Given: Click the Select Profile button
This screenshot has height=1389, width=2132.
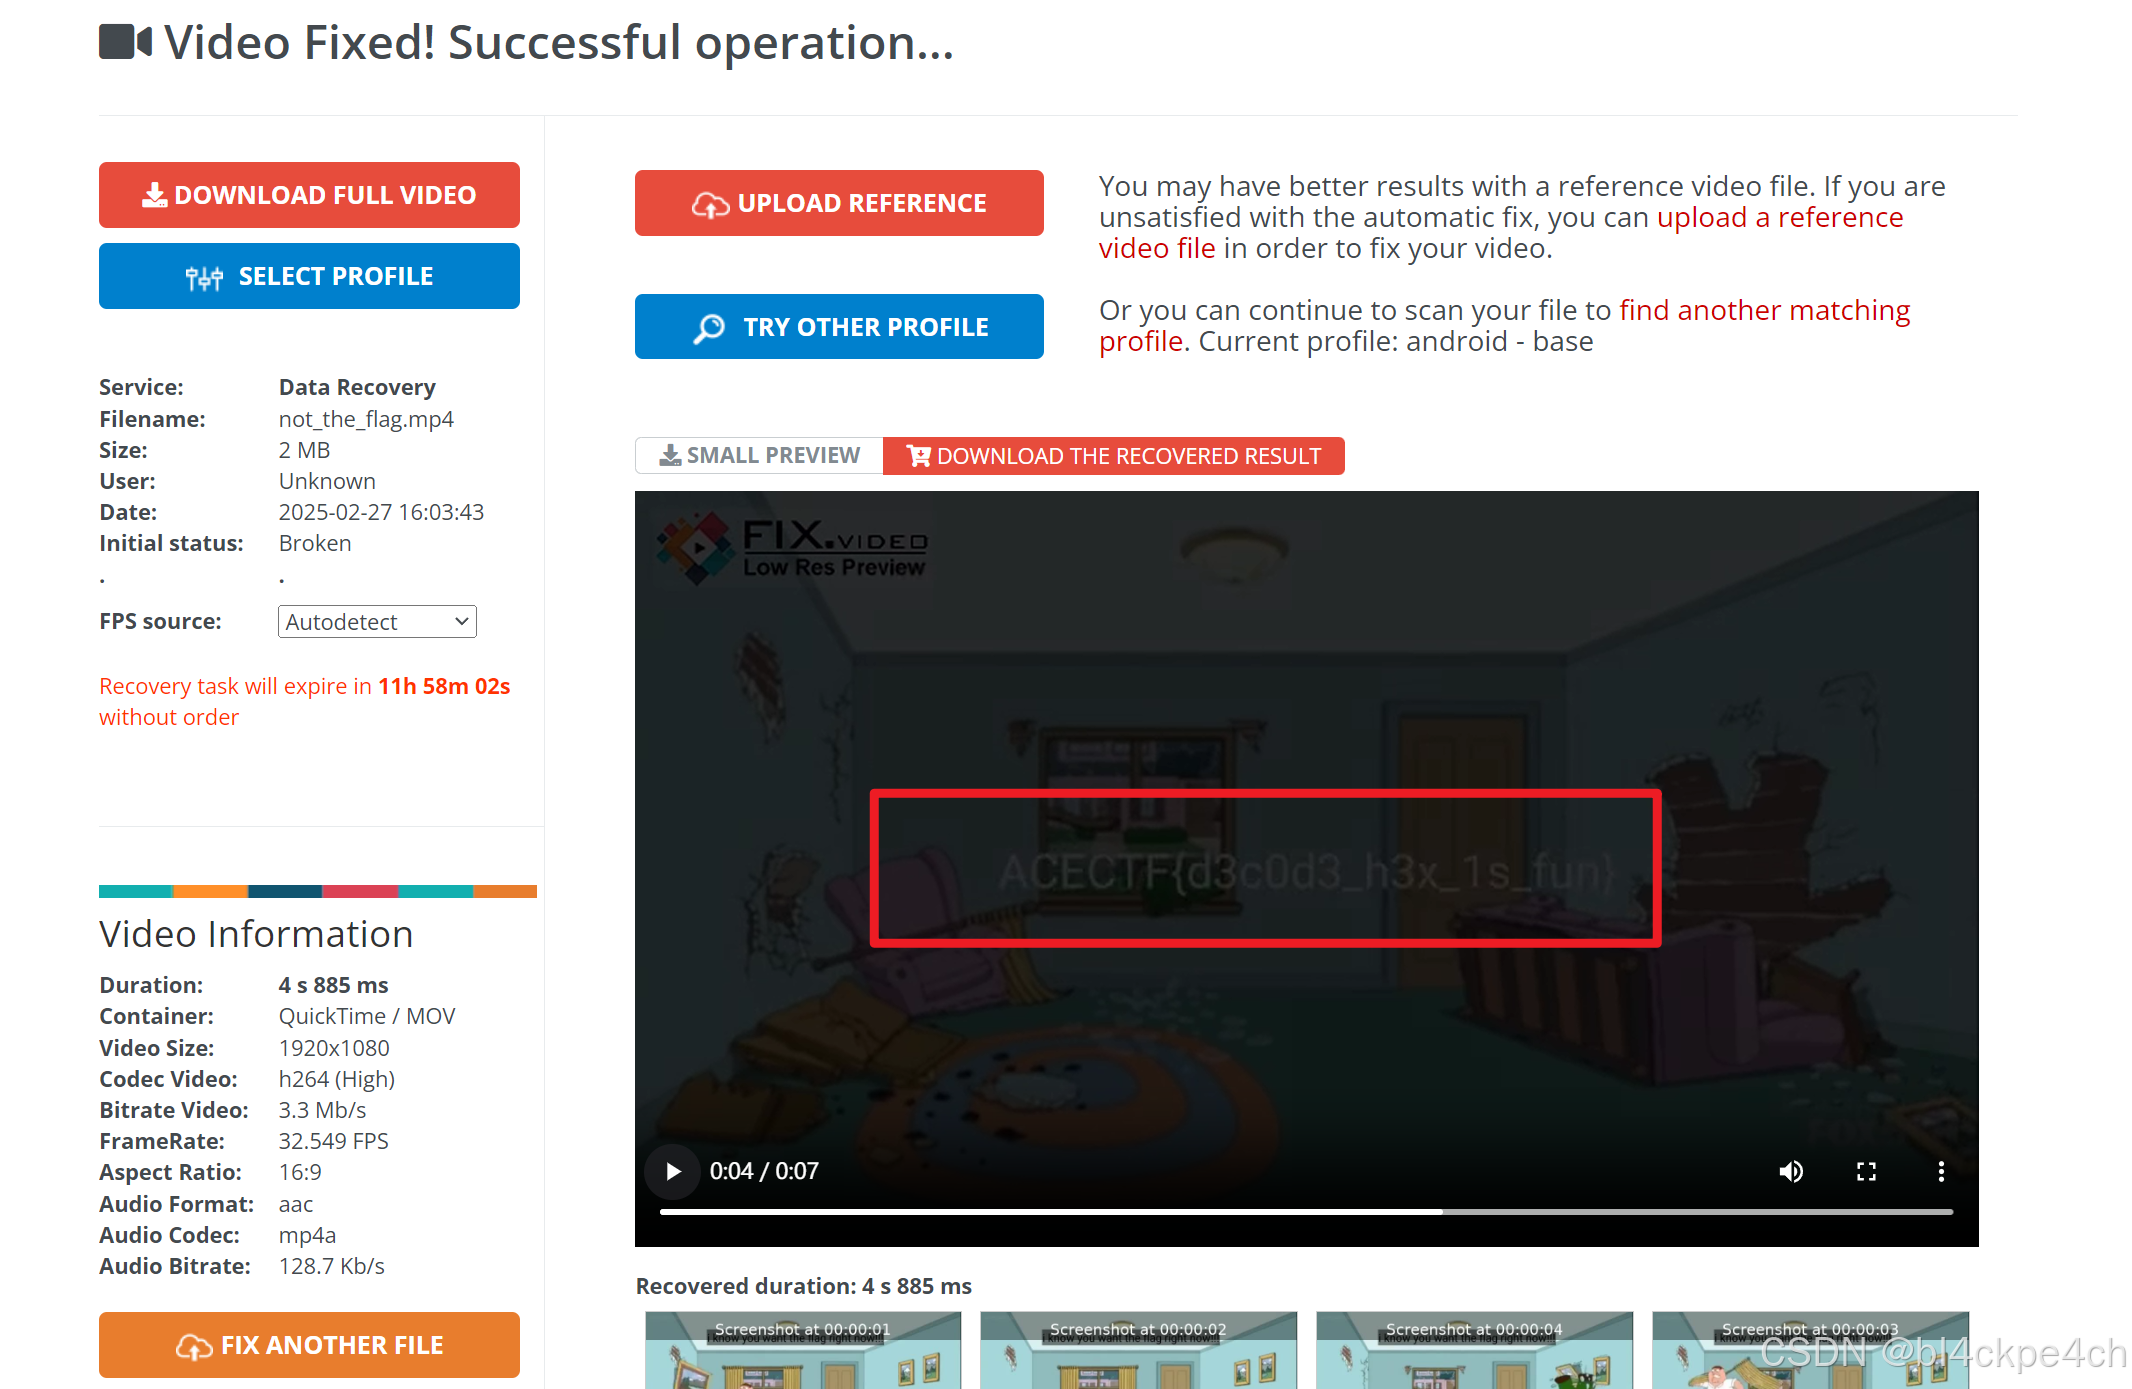Looking at the screenshot, I should point(309,276).
